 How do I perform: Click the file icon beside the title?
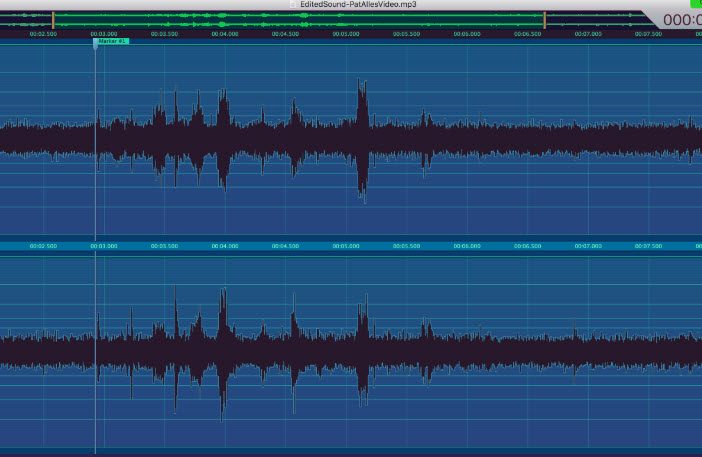click(x=293, y=4)
